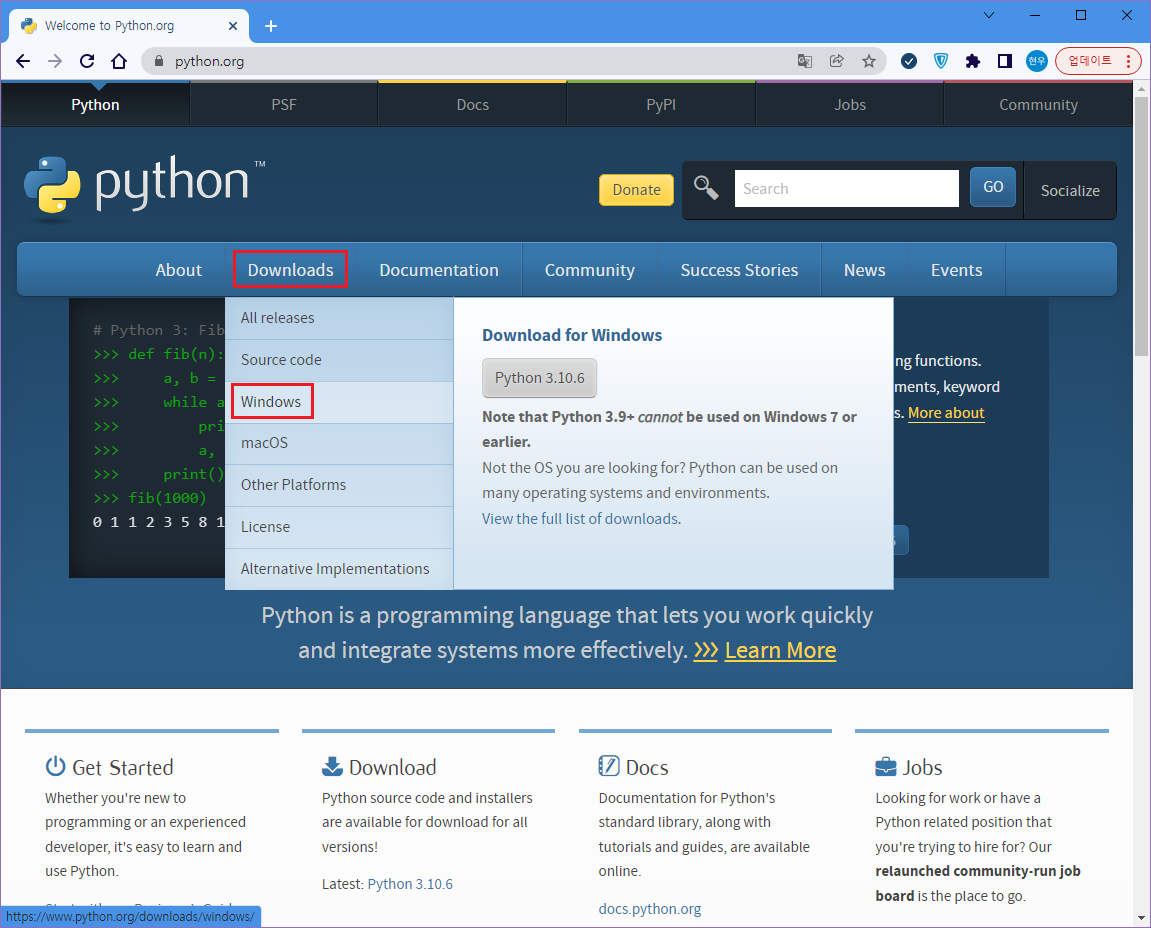
Task: Close the Welcome to Python.org tab
Action: [x=233, y=26]
